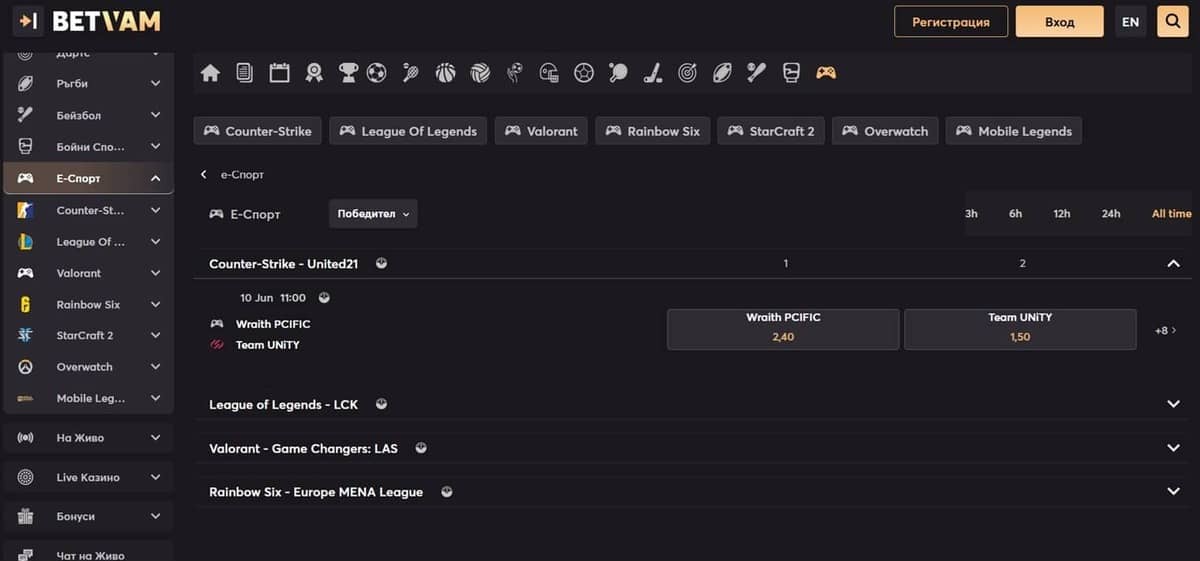
Task: Set time filter to 12h
Action: [1062, 213]
